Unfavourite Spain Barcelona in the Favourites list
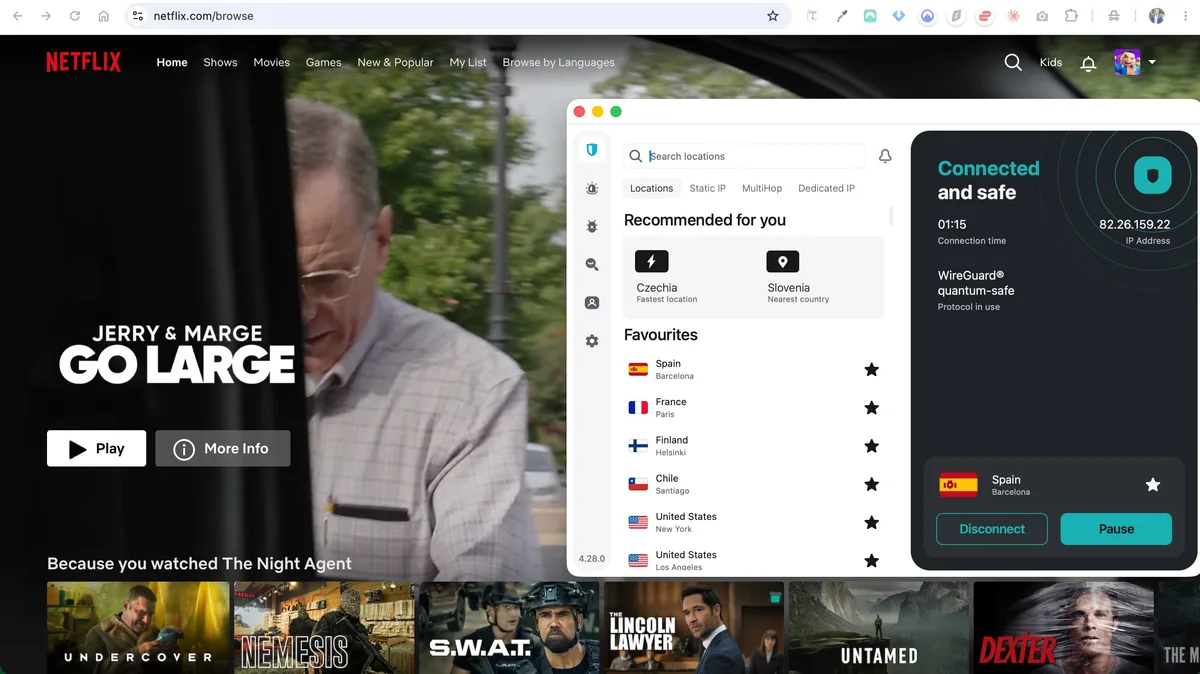 coord(871,370)
